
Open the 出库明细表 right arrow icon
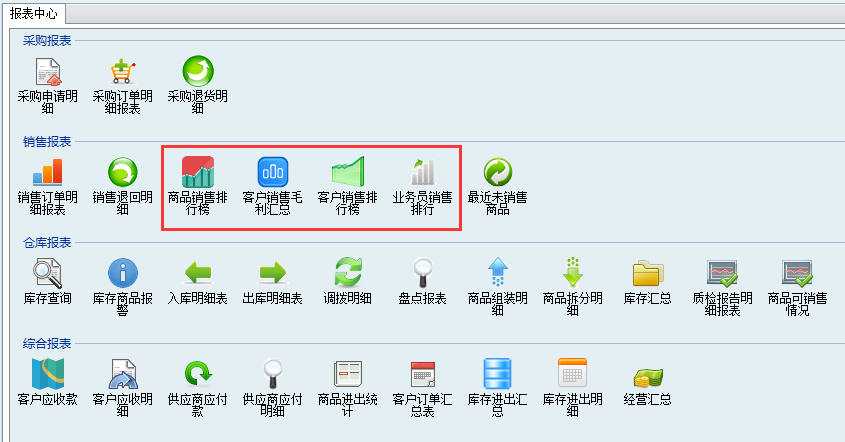[273, 272]
